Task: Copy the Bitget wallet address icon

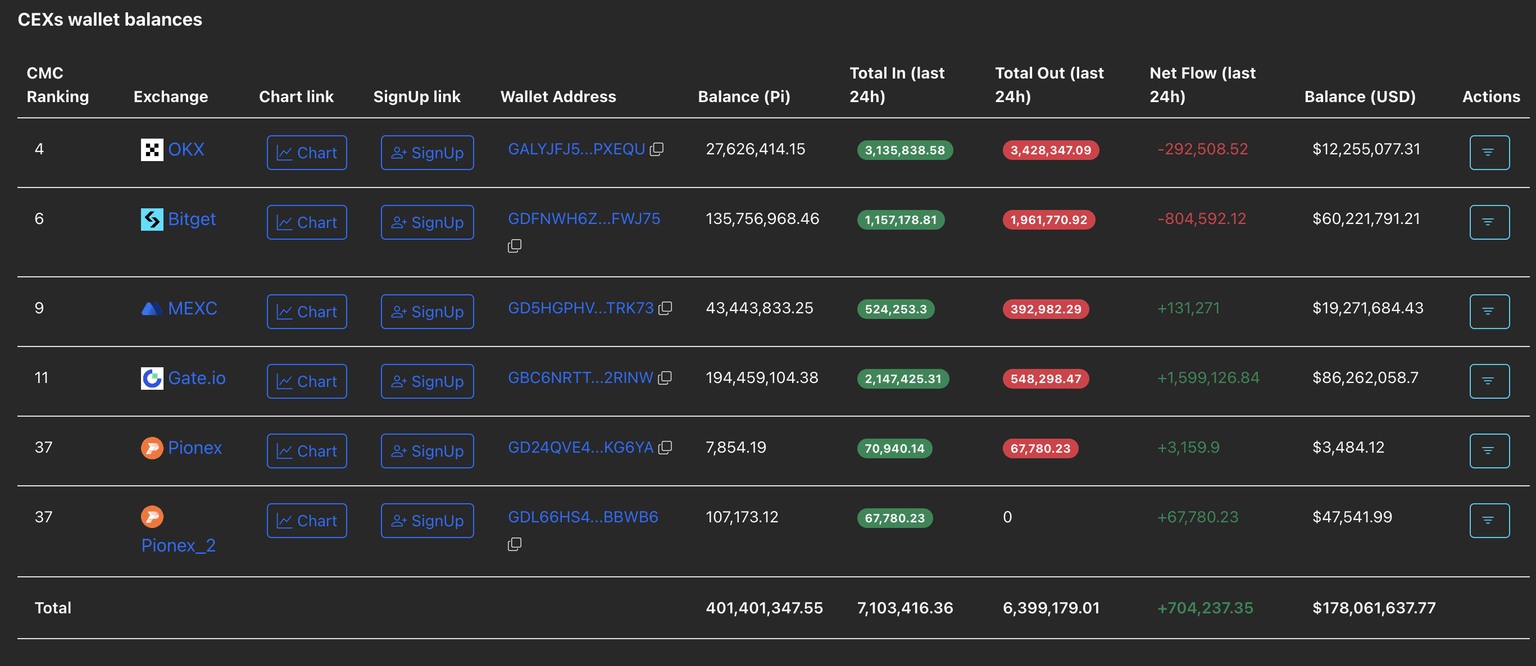Action: click(x=515, y=246)
